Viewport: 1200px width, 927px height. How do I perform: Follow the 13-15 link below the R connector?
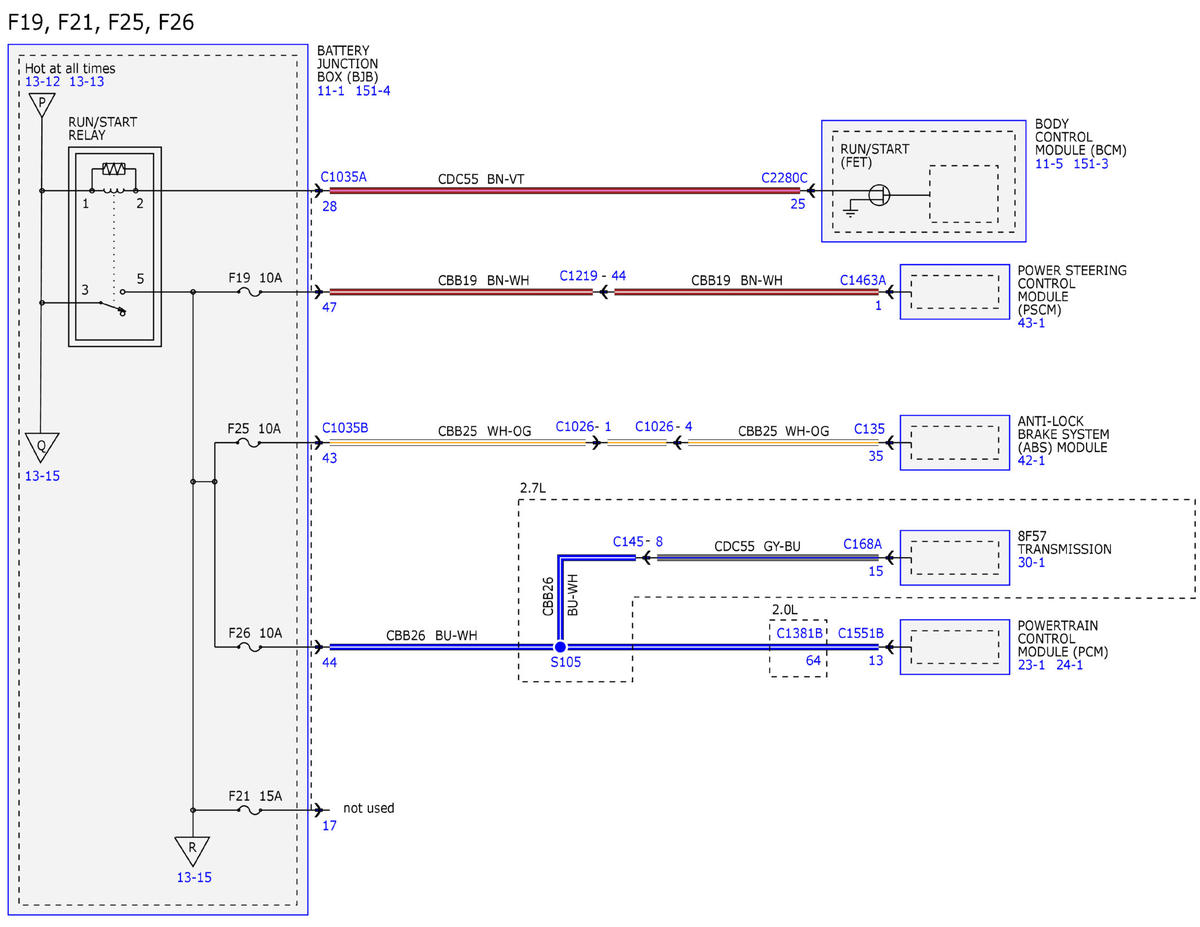193,877
